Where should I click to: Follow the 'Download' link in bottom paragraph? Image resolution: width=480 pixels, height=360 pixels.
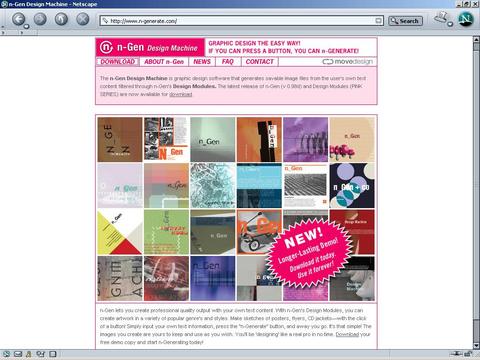tap(347, 334)
